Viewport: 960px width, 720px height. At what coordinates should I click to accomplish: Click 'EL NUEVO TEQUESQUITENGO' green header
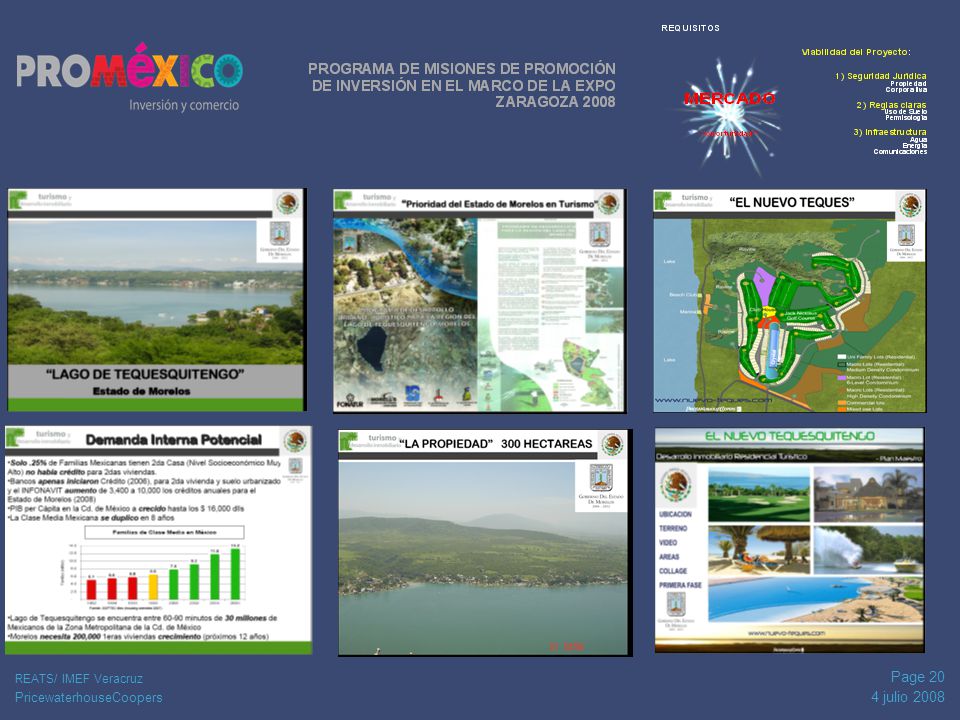click(x=790, y=436)
